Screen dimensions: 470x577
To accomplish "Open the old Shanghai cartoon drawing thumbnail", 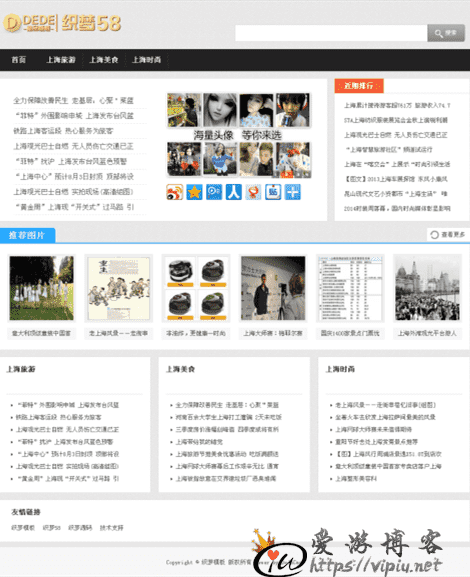I will 119,288.
